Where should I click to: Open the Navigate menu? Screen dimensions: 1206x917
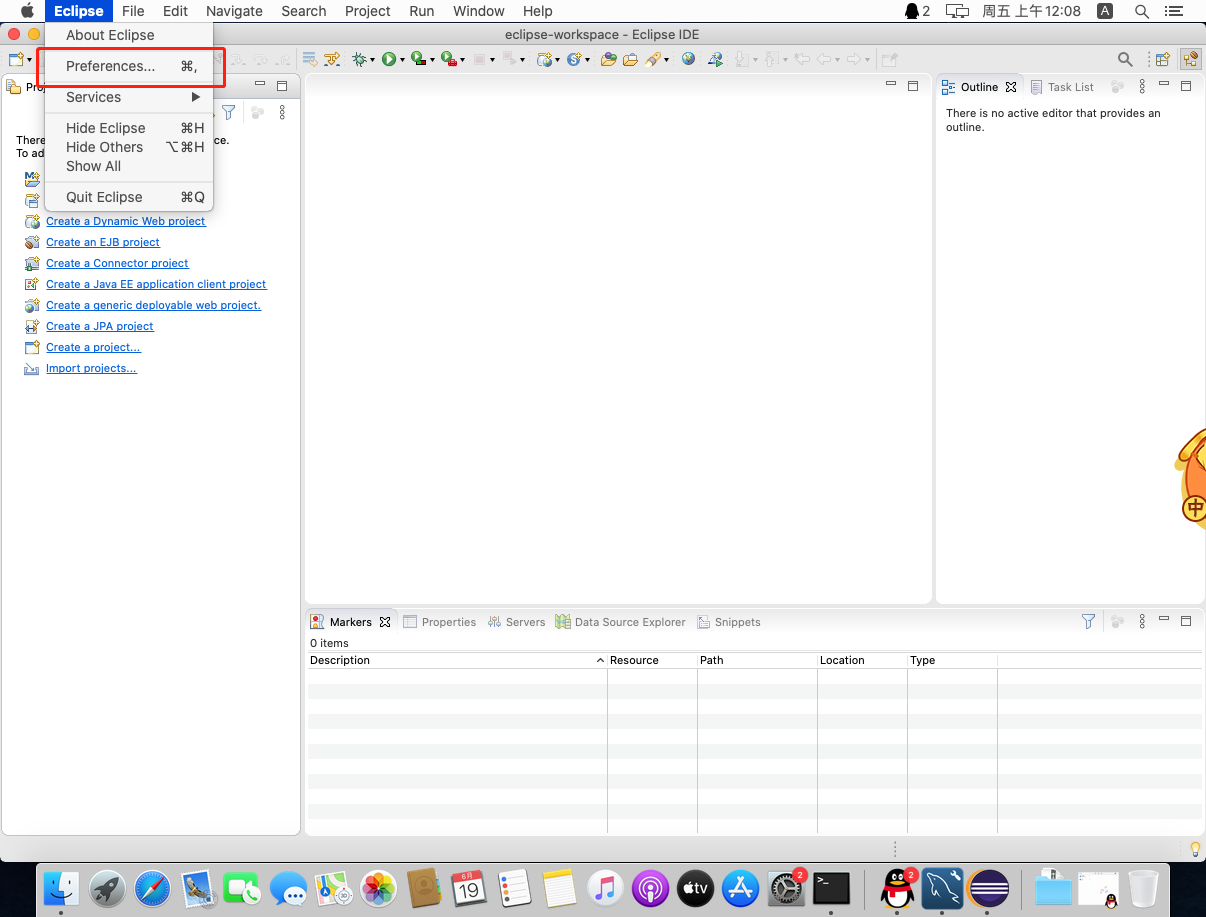[x=234, y=11]
